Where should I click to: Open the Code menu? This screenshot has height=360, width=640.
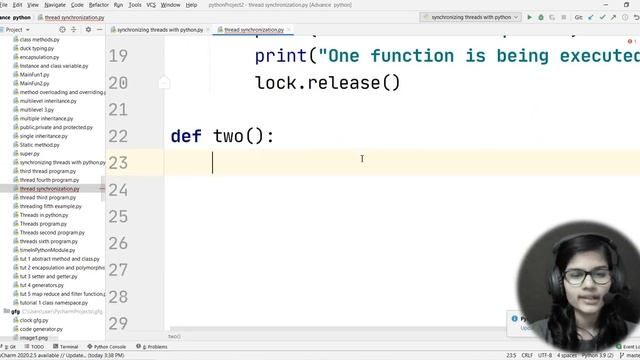[77, 5]
